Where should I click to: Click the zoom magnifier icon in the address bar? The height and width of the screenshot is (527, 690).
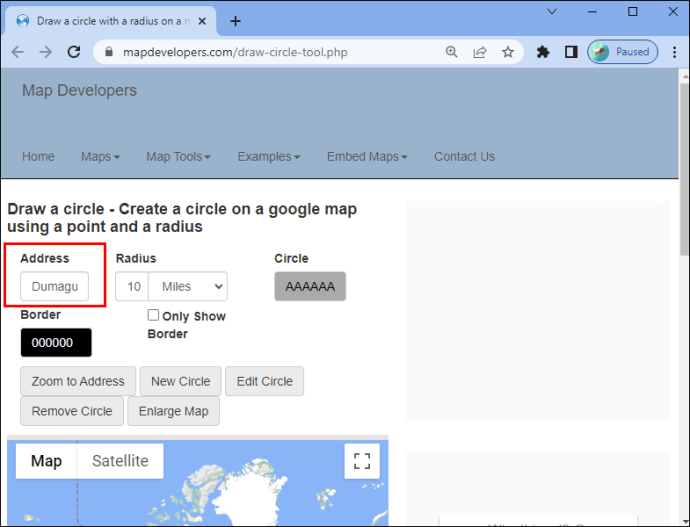coord(451,52)
